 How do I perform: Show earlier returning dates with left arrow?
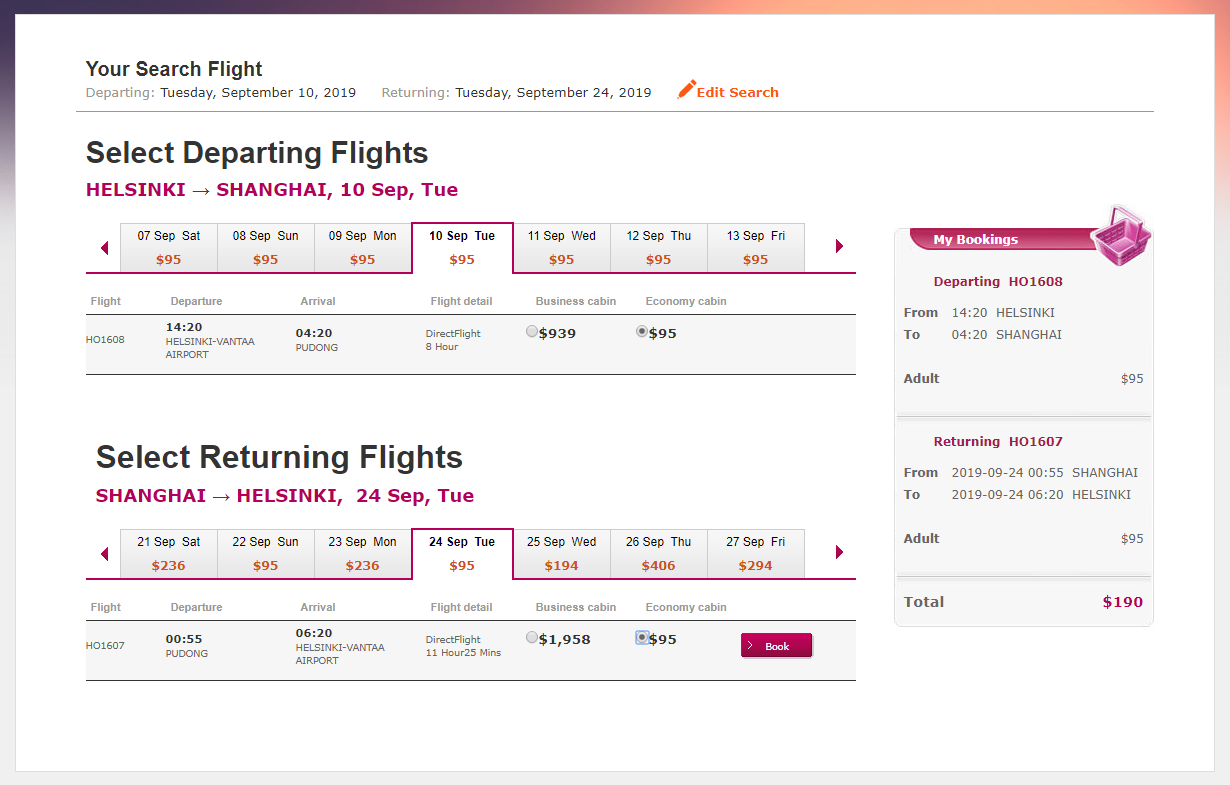105,554
